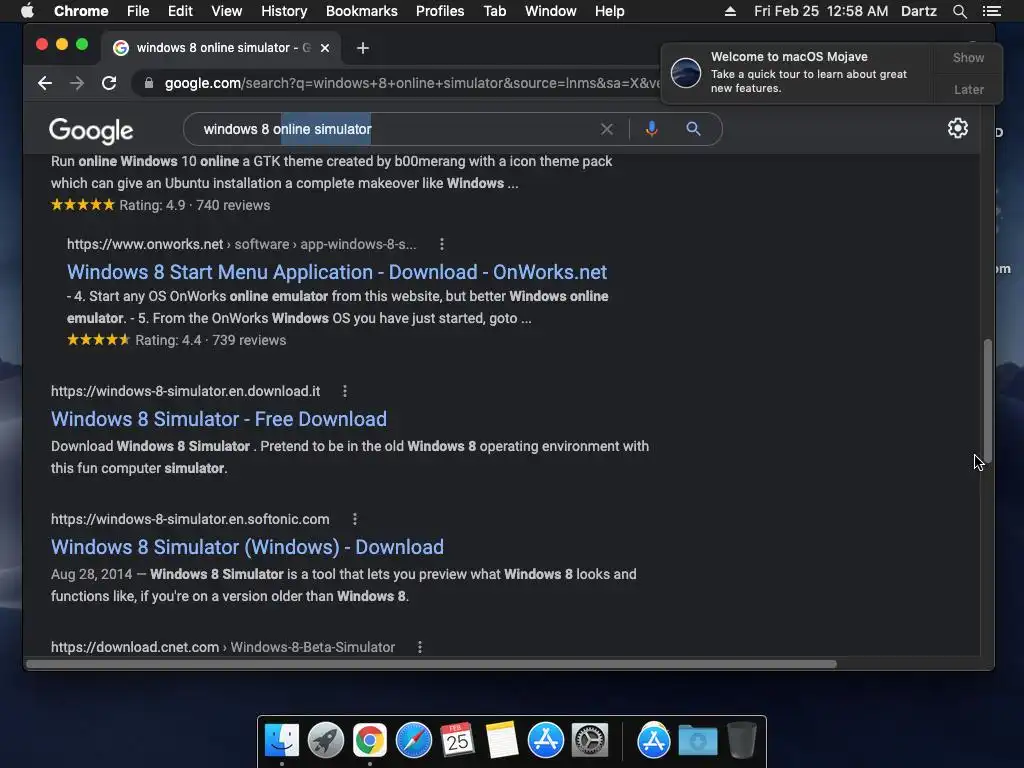1024x768 pixels.
Task: Open the File menu
Action: (x=138, y=11)
